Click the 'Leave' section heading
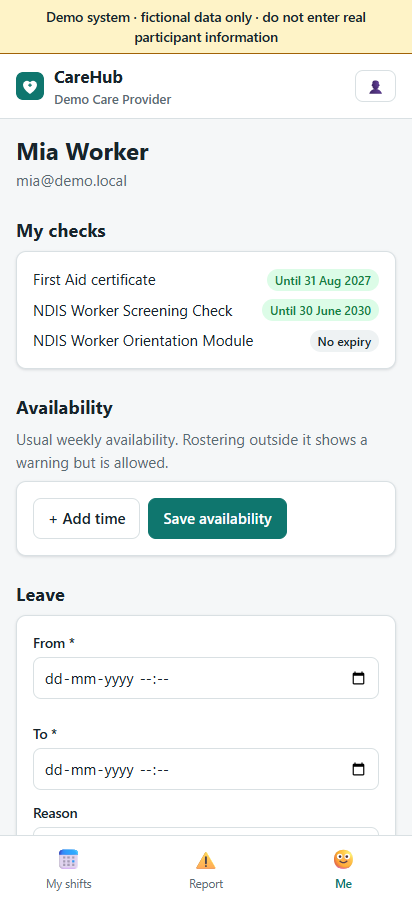 tap(40, 595)
